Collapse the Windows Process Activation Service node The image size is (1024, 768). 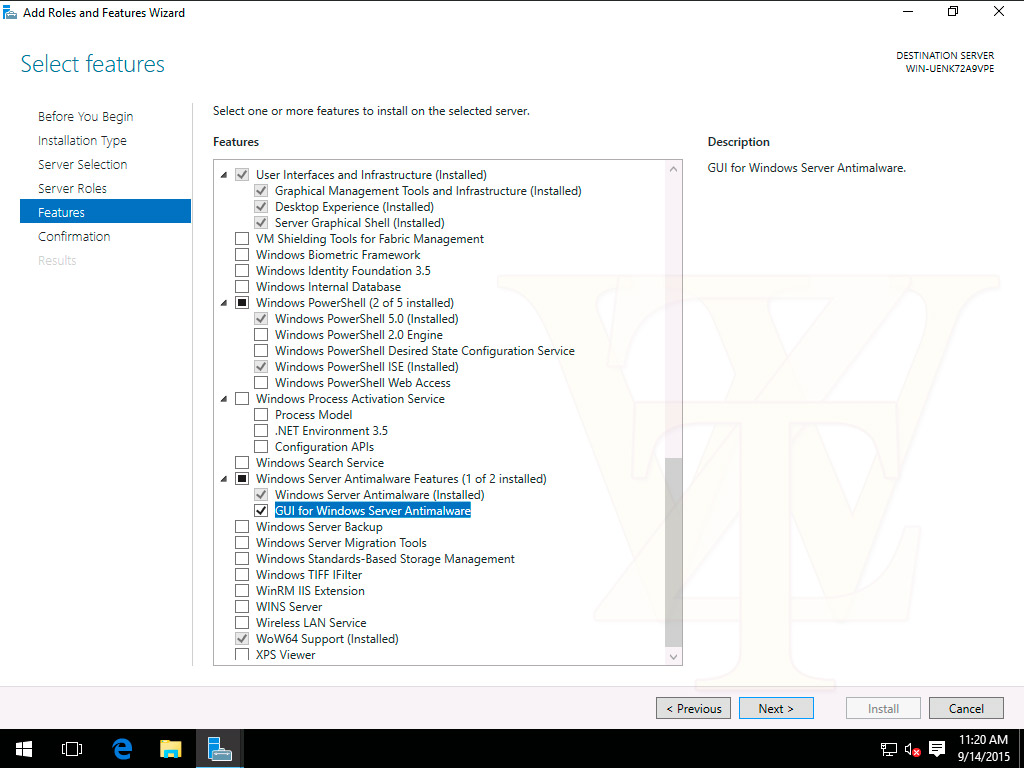click(x=223, y=399)
